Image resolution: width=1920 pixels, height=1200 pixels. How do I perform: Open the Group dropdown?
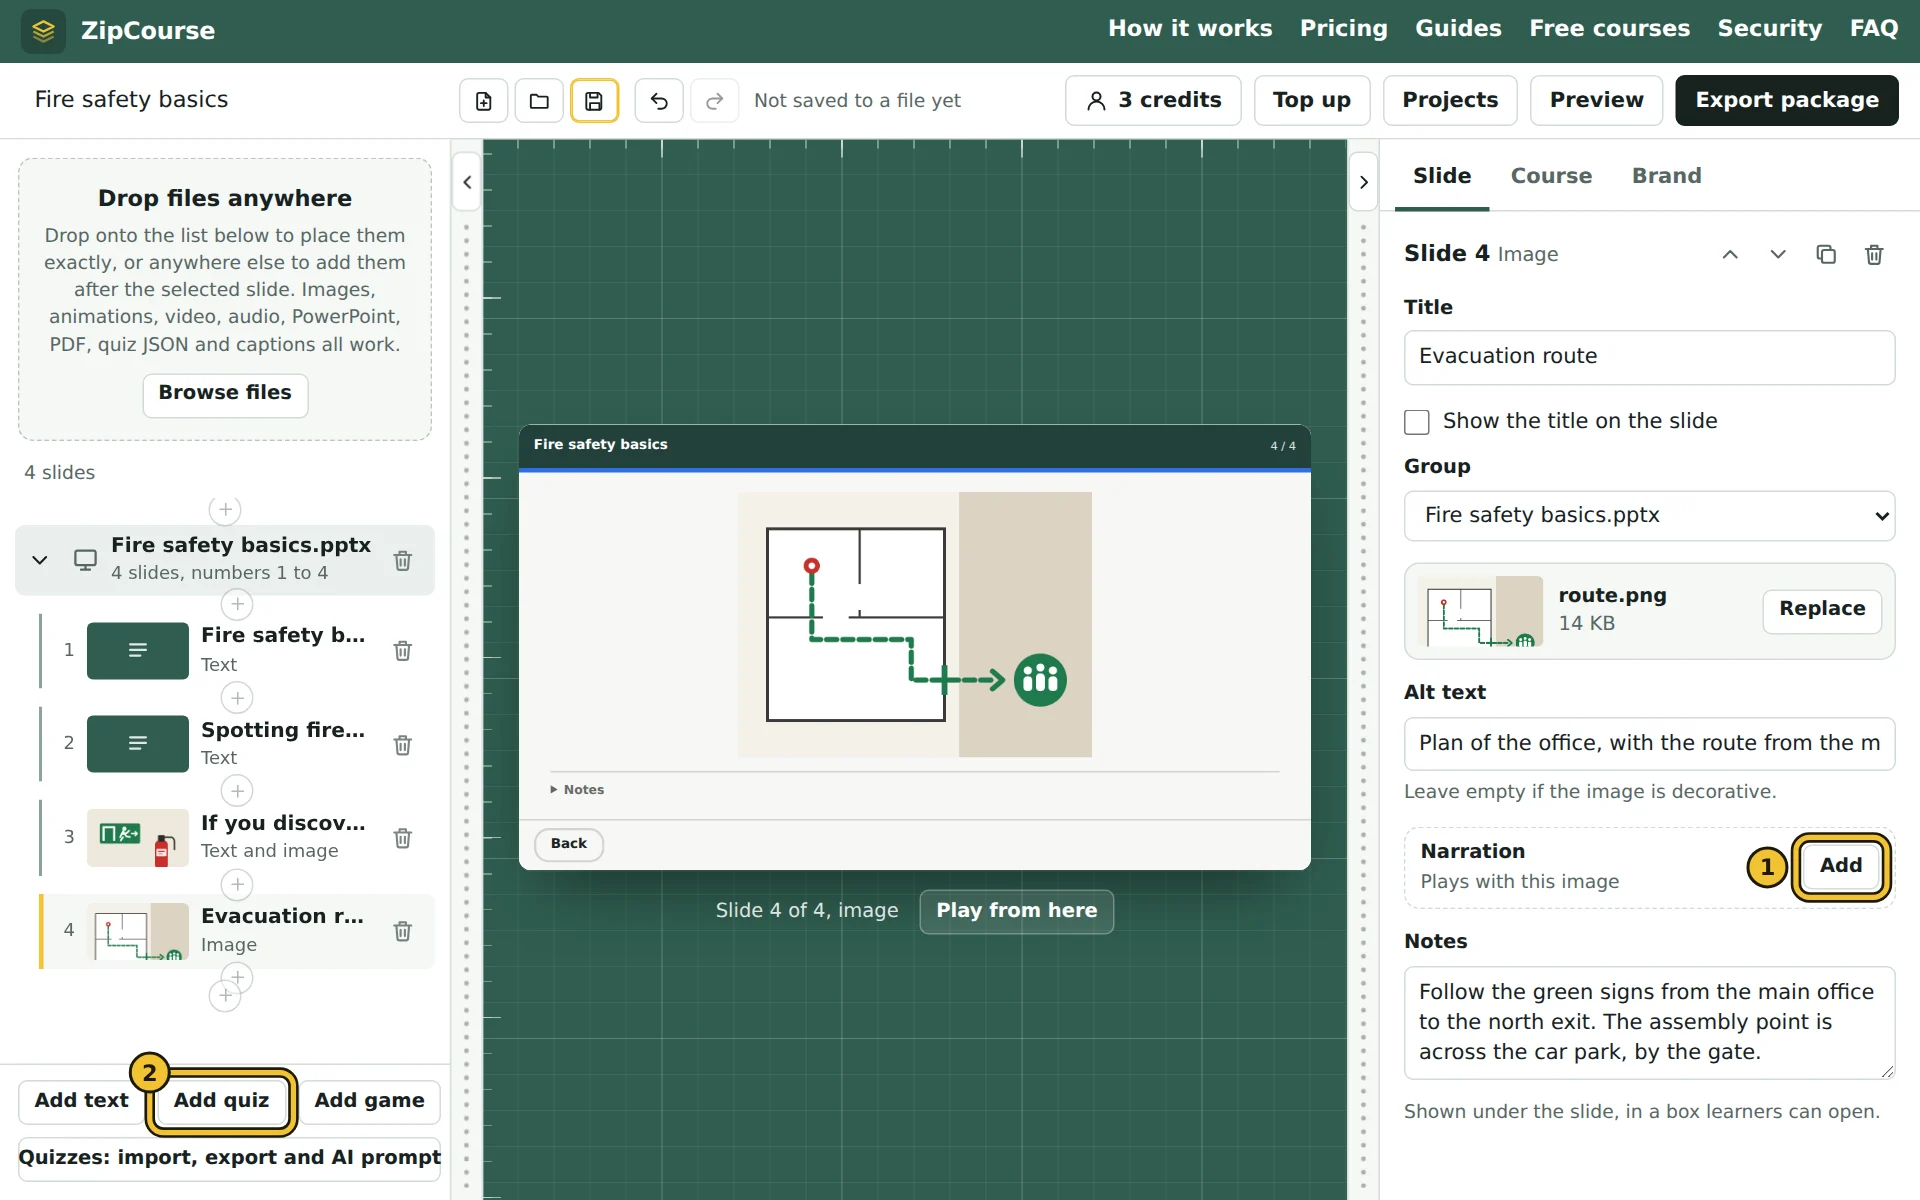pos(1649,516)
